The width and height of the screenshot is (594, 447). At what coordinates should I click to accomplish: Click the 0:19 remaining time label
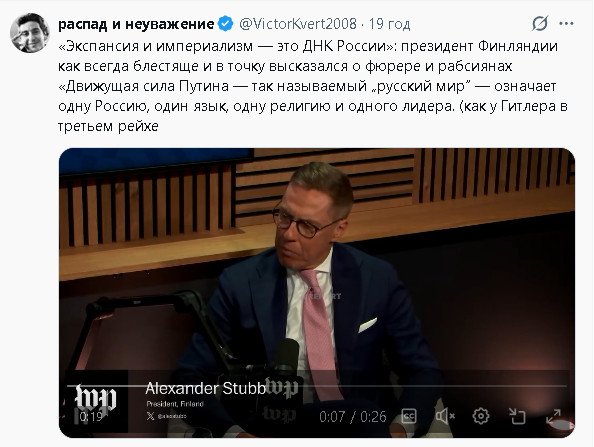pos(91,417)
